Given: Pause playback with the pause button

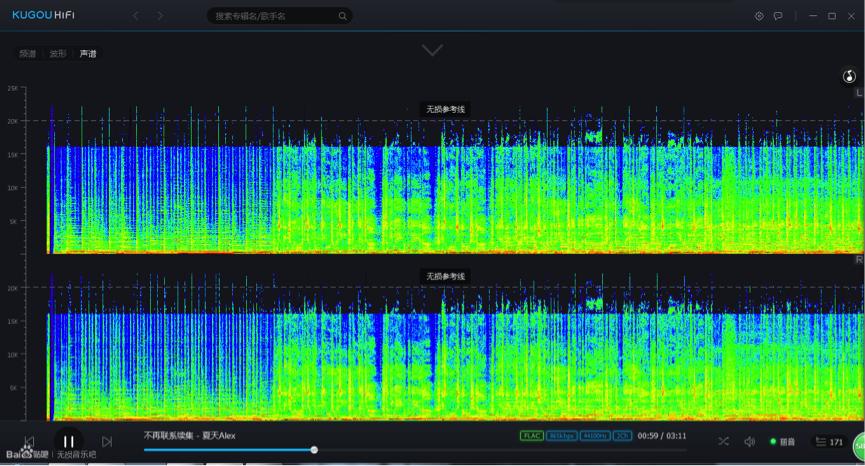Looking at the screenshot, I should click(x=68, y=441).
